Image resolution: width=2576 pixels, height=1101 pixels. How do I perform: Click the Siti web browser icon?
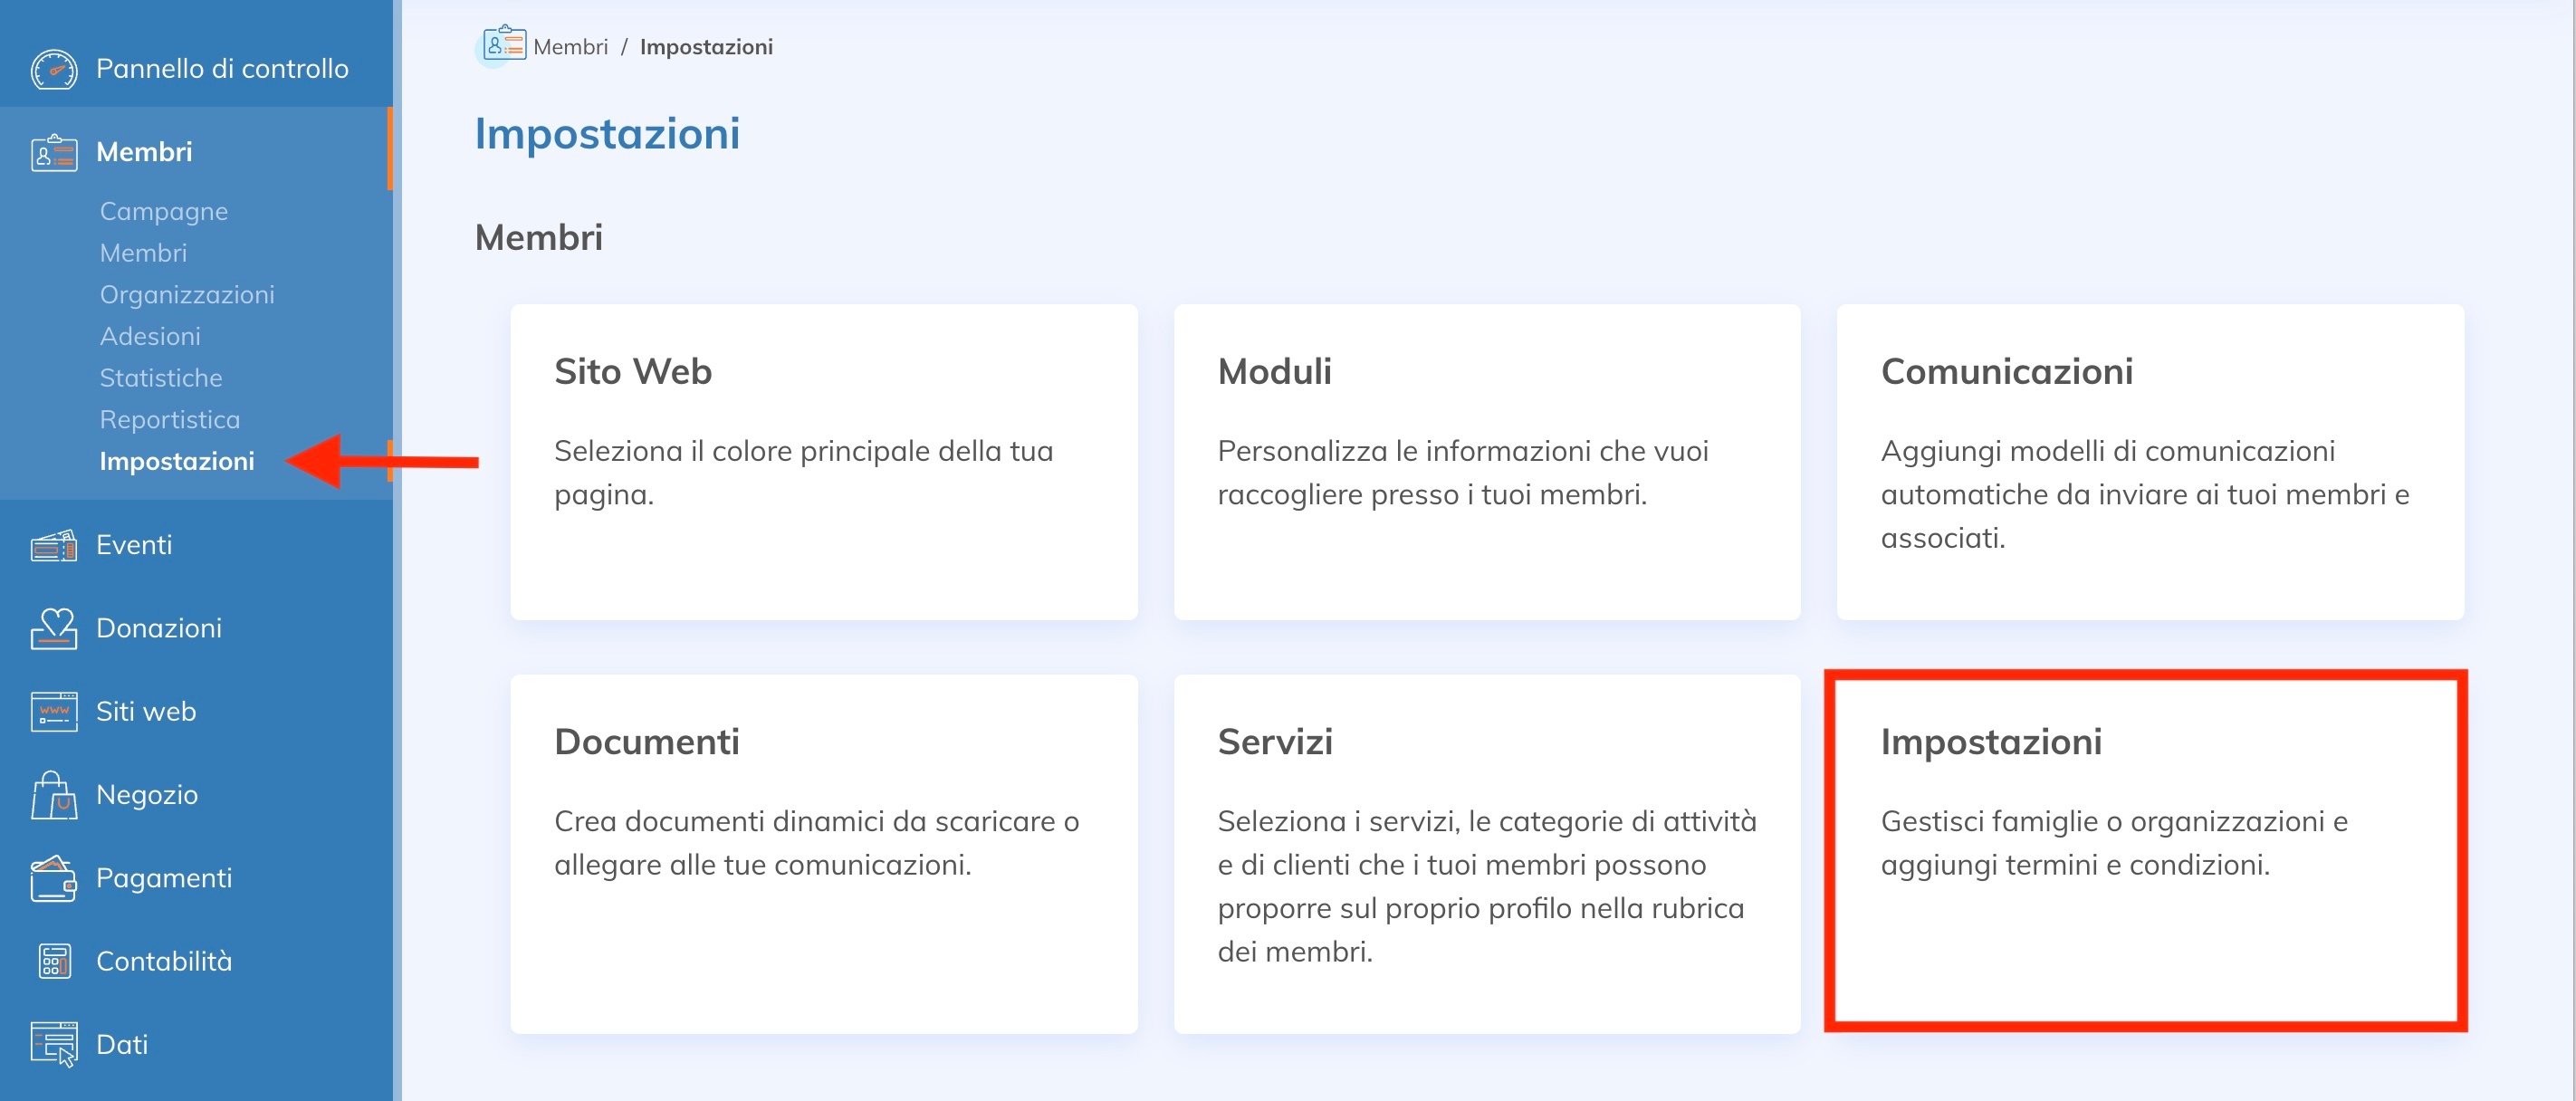coord(54,712)
